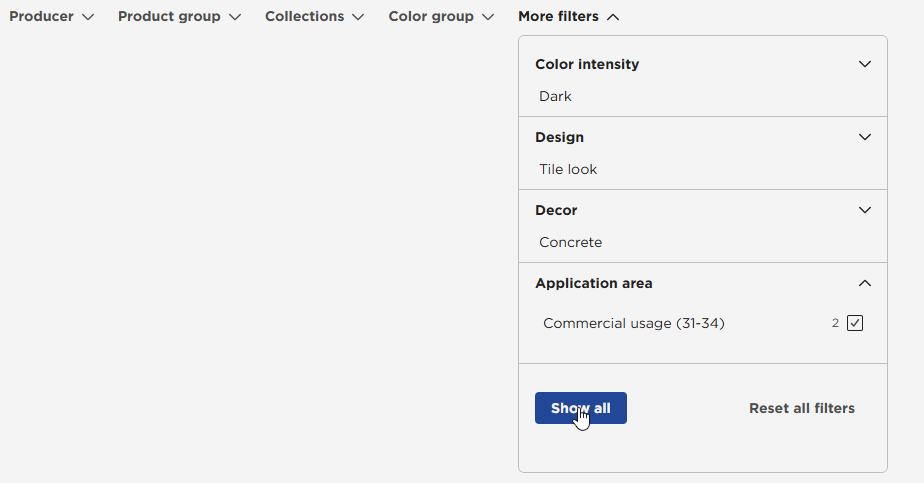Select the Dark color intensity value

coord(555,96)
